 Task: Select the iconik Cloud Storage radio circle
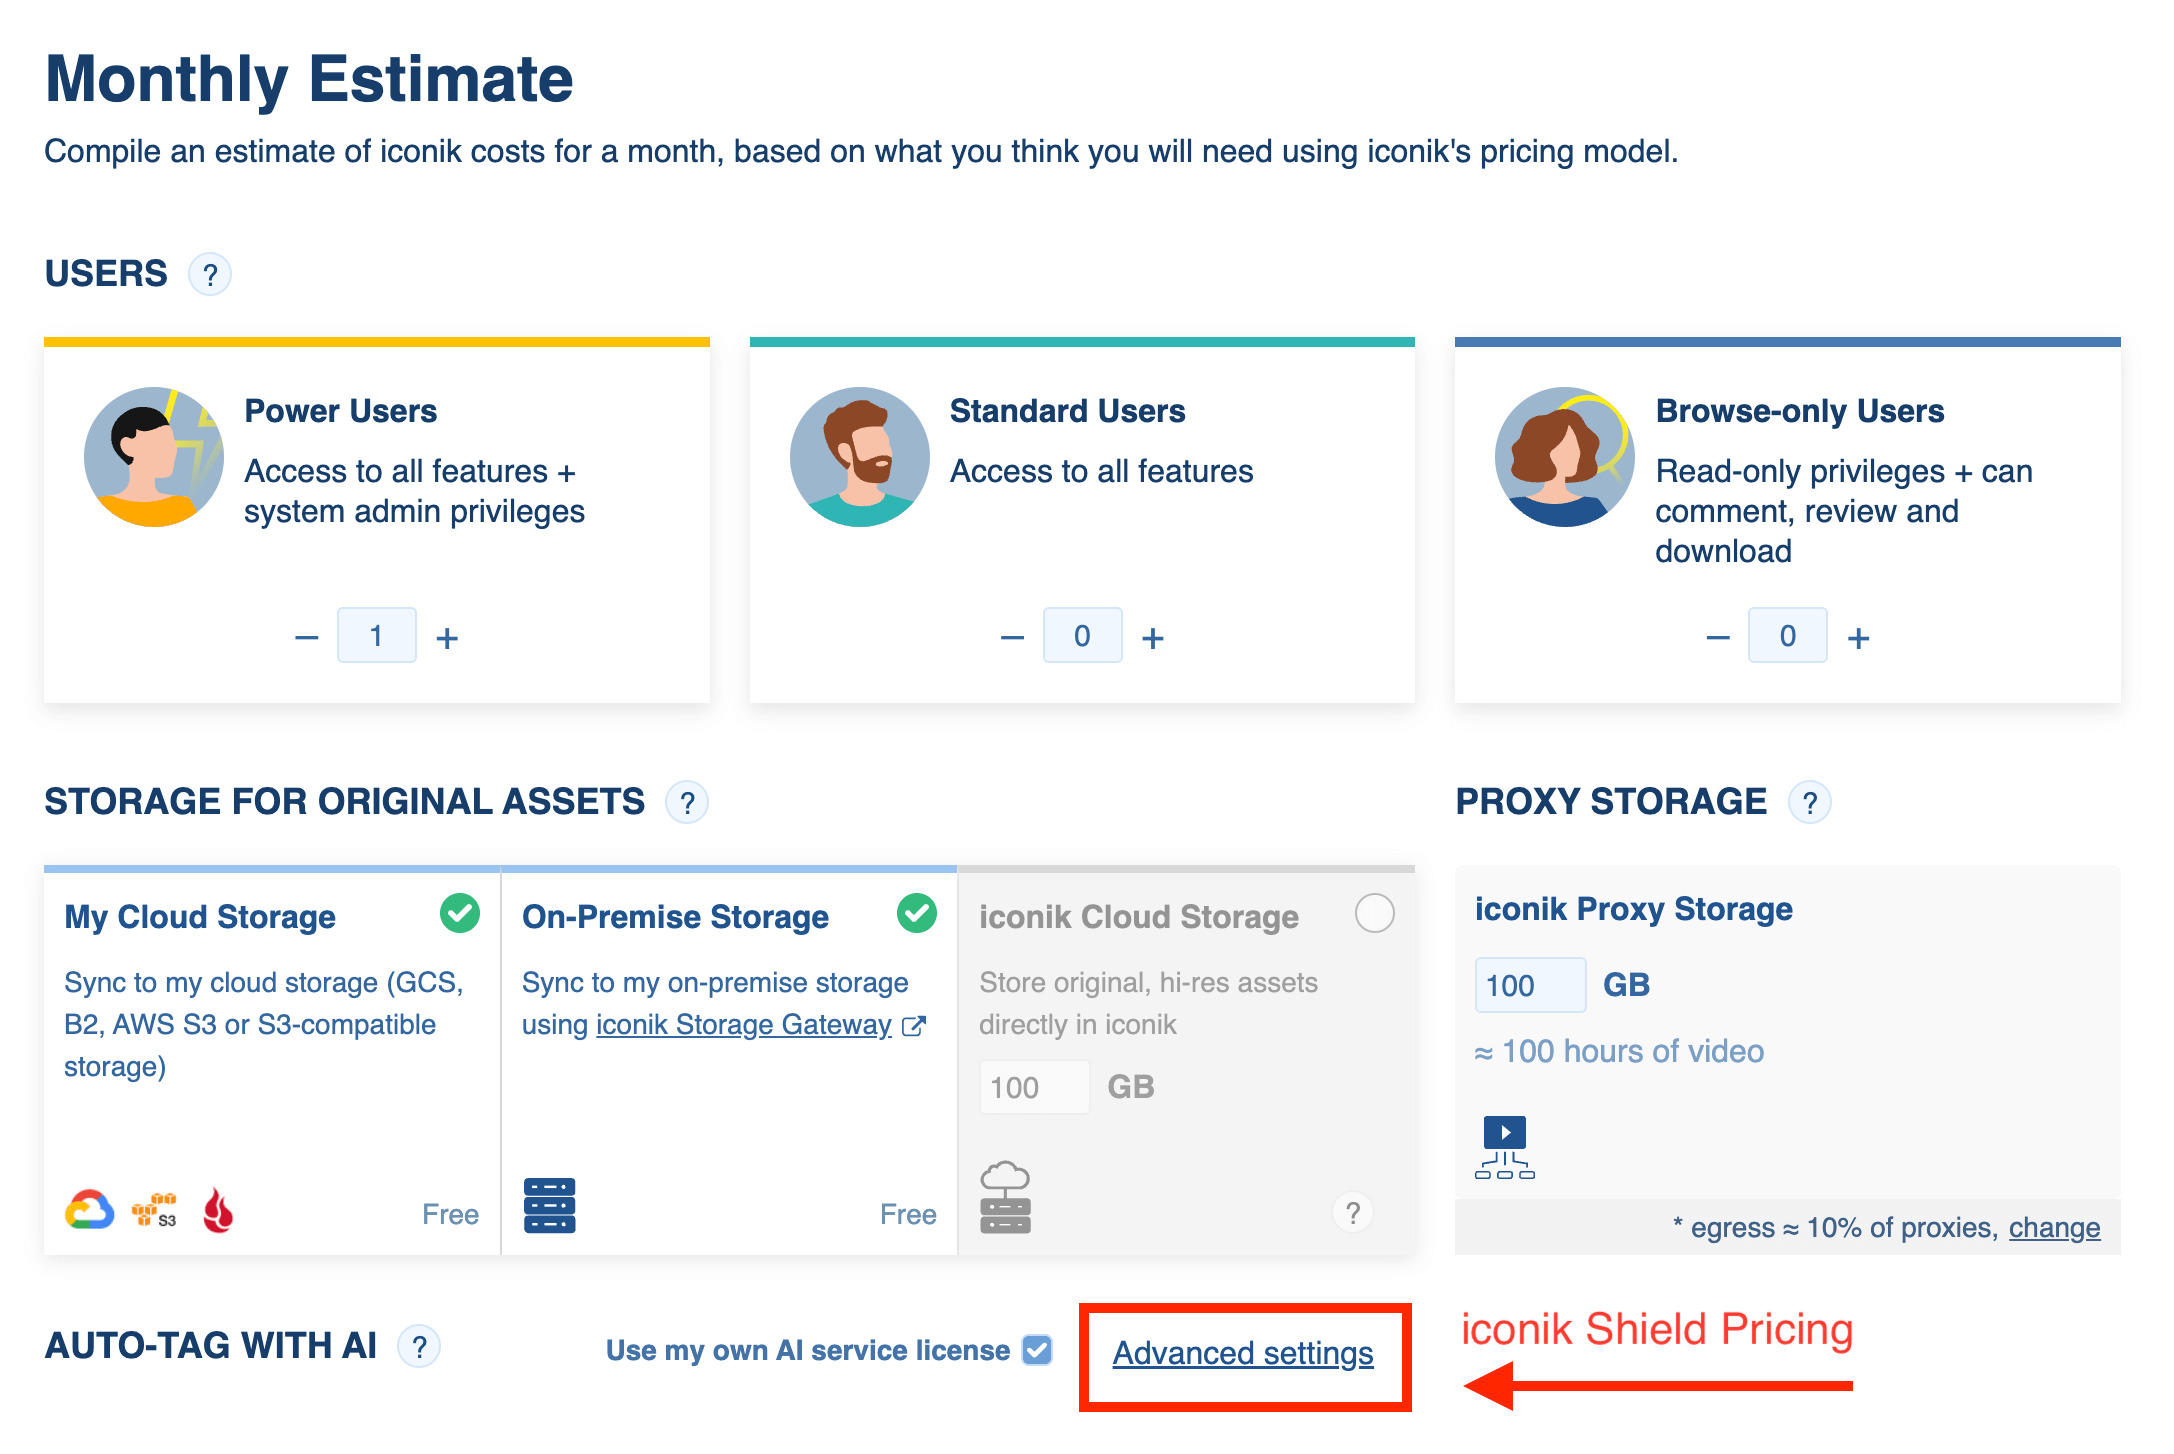point(1374,913)
